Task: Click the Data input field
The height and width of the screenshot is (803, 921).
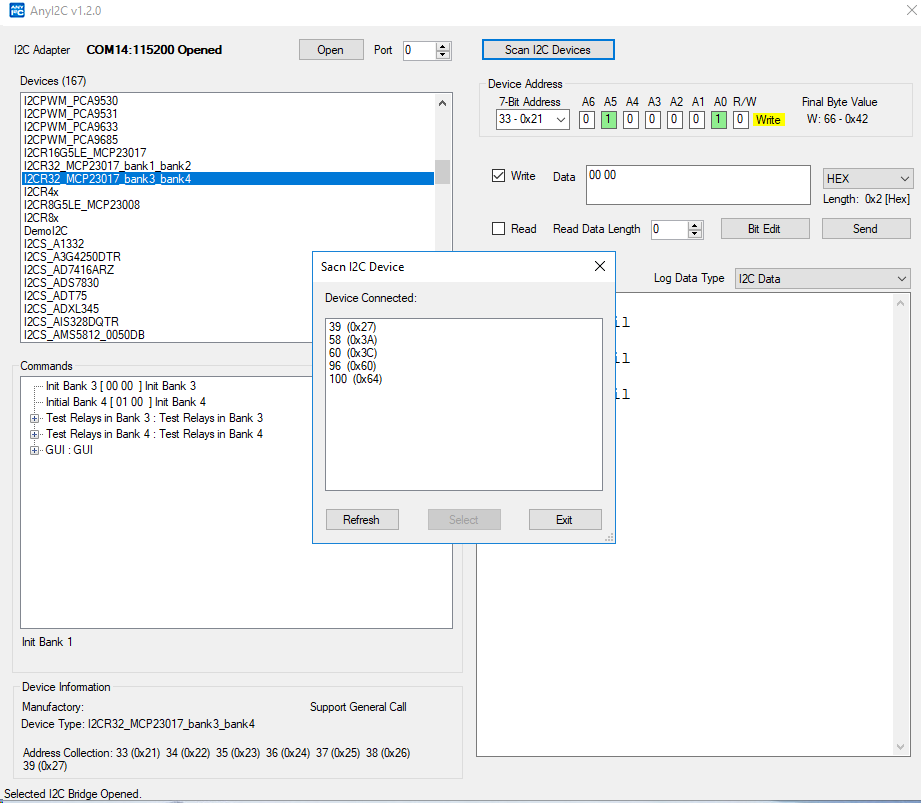Action: [698, 185]
